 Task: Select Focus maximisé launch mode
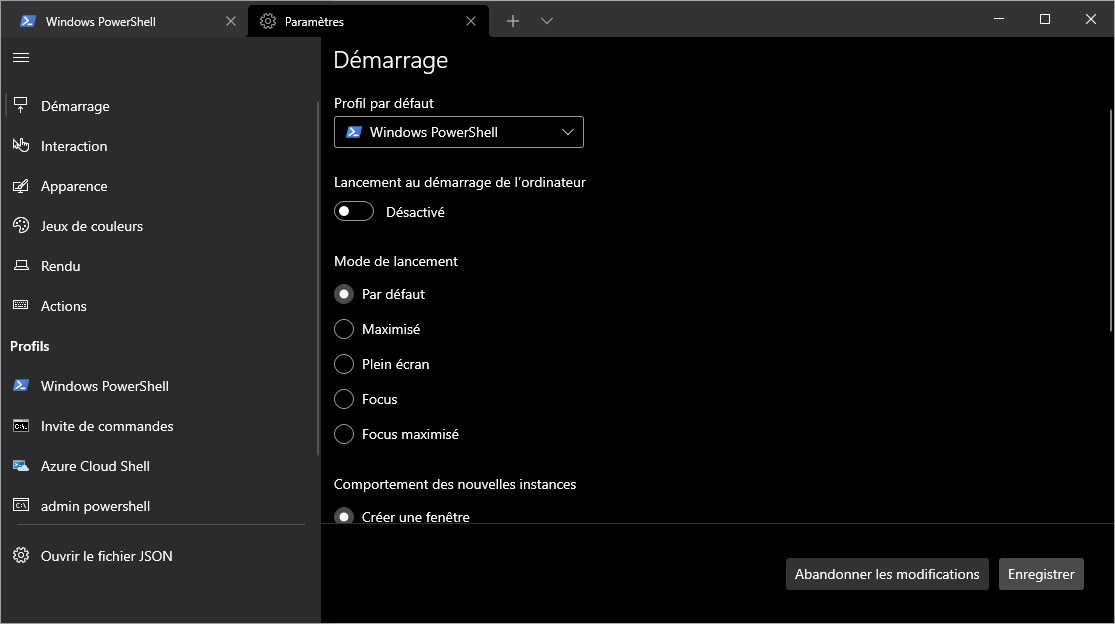click(344, 434)
